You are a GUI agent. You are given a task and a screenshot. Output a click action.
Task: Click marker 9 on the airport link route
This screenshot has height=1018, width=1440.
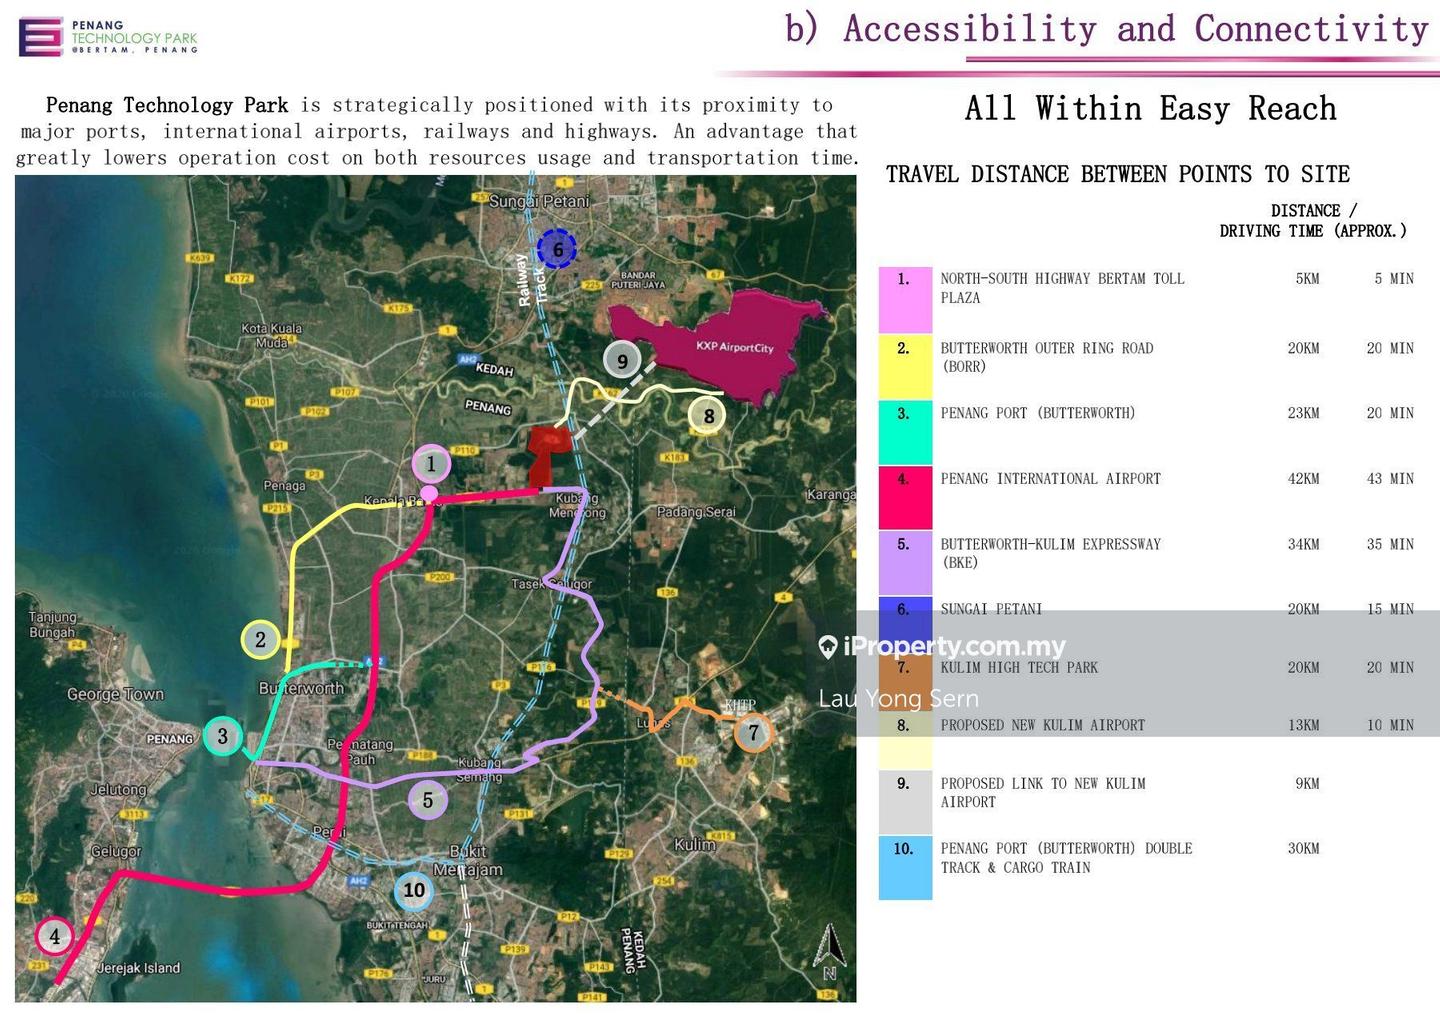[x=622, y=359]
